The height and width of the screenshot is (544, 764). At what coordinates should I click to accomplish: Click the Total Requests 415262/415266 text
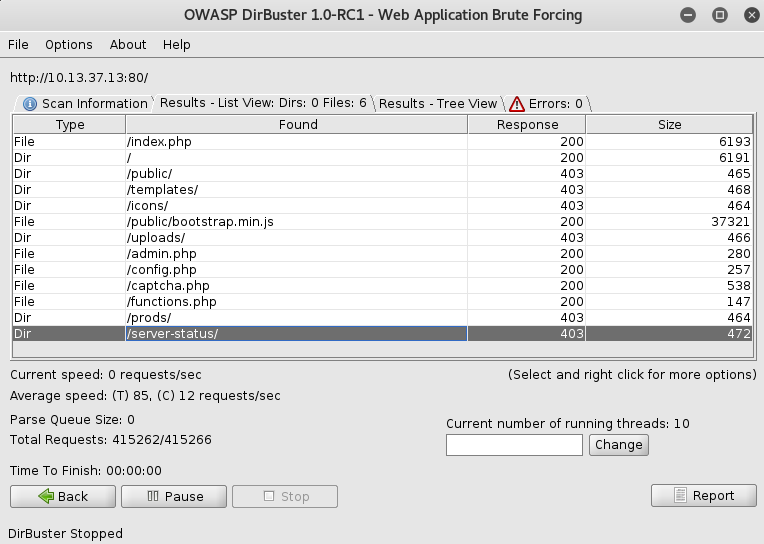pyautogui.click(x=111, y=440)
